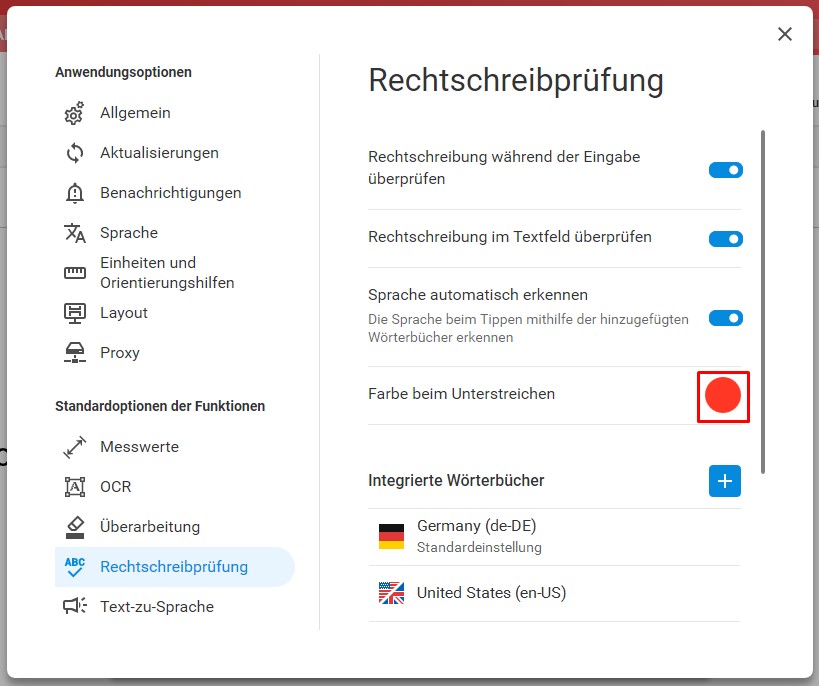Click the German flag icon
819x686 pixels.
coord(391,537)
